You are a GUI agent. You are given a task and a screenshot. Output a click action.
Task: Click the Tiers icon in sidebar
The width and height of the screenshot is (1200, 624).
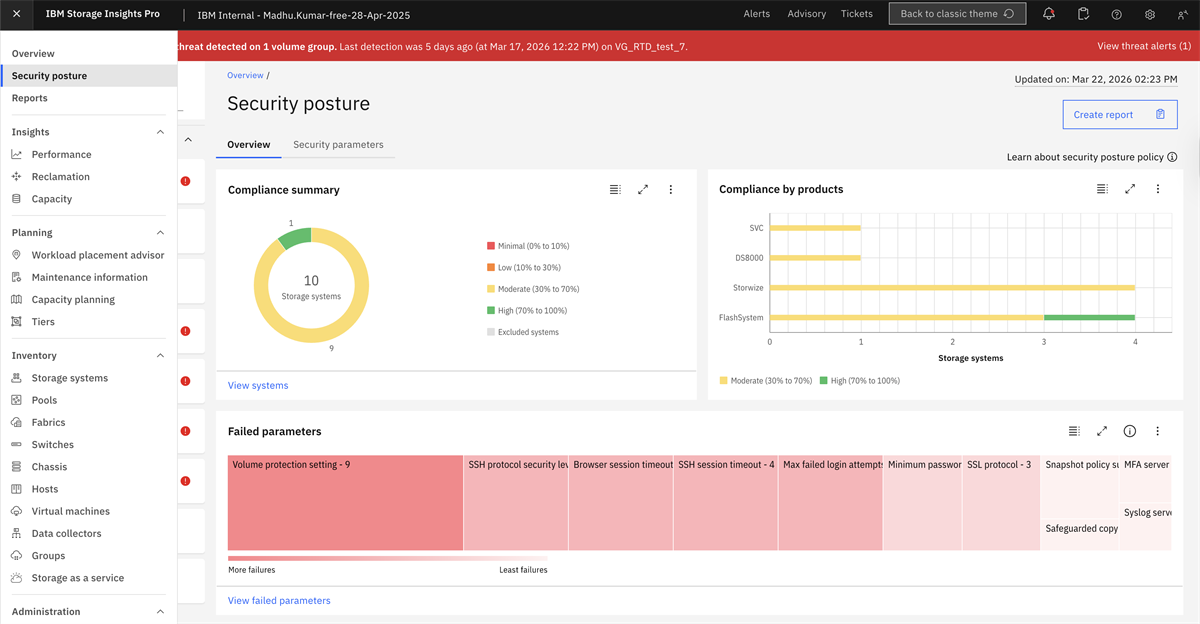[16, 322]
